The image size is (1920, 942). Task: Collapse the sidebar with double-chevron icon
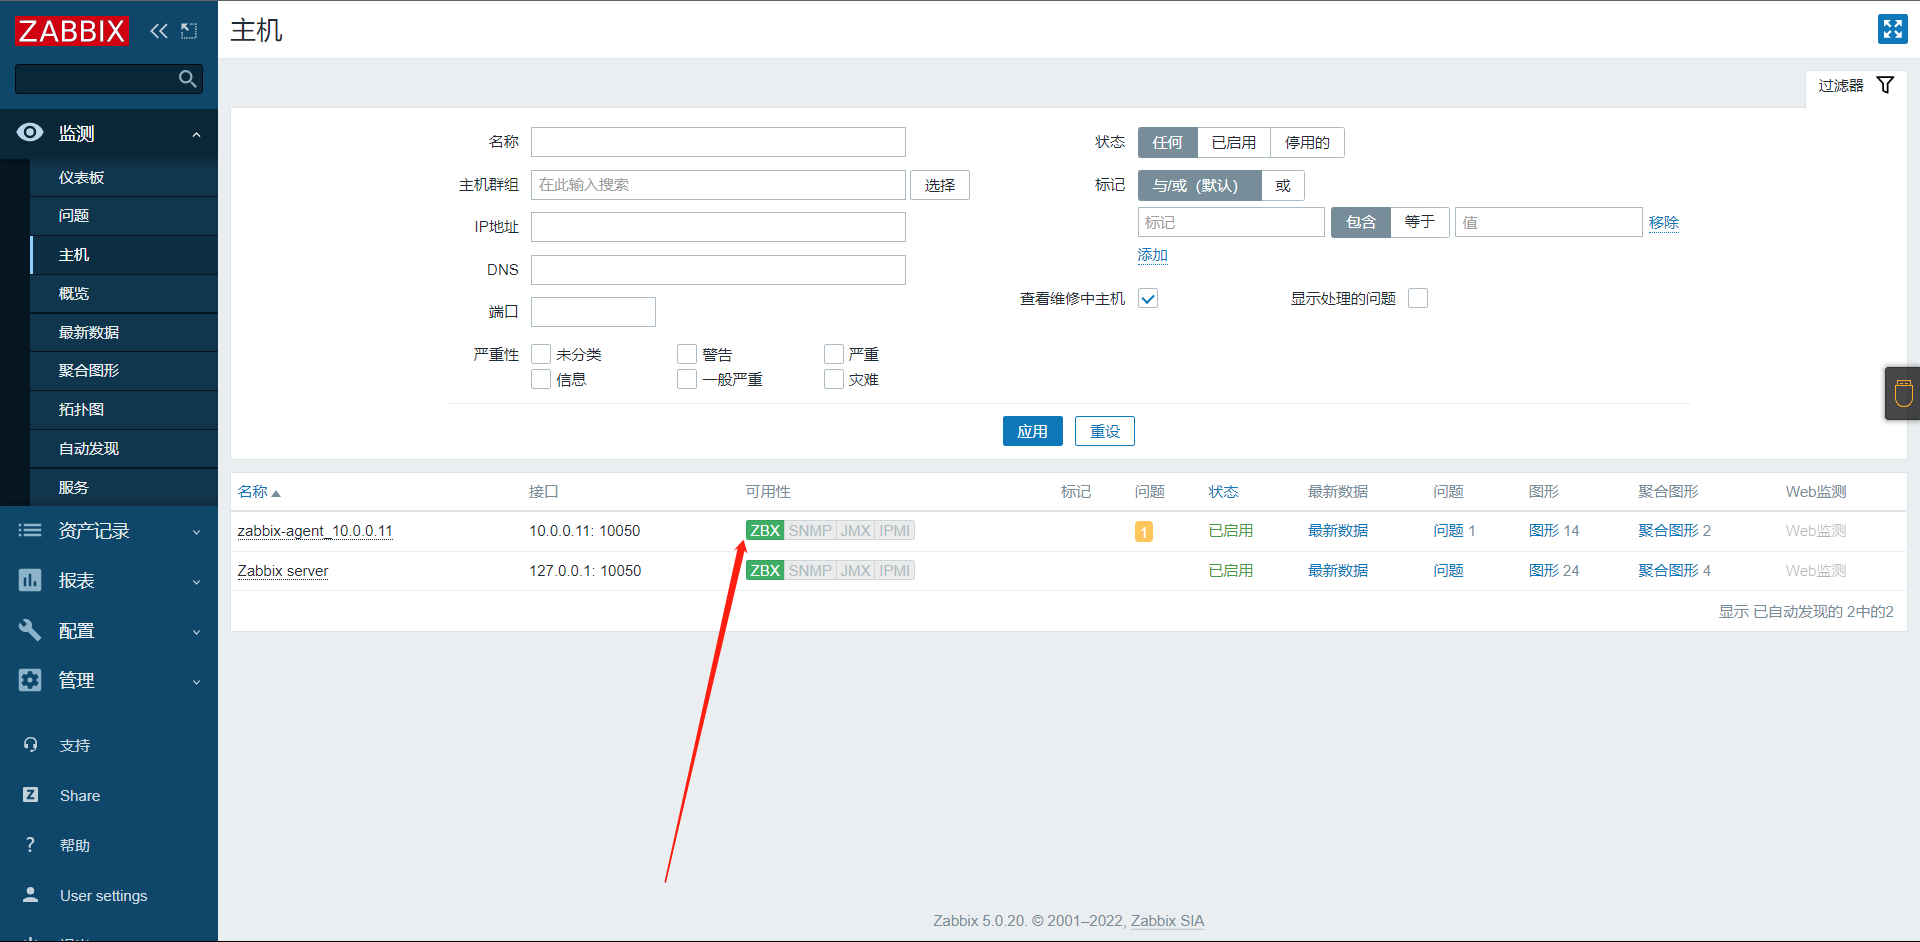159,31
